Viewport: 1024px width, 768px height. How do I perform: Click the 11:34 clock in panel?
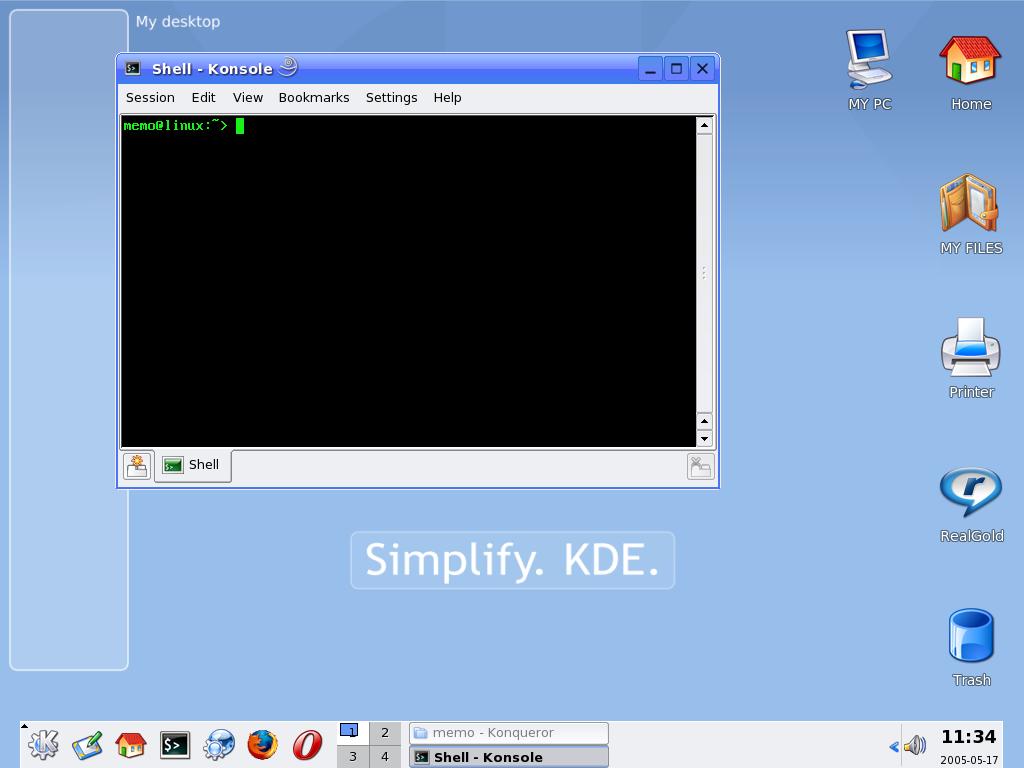pyautogui.click(x=968, y=737)
